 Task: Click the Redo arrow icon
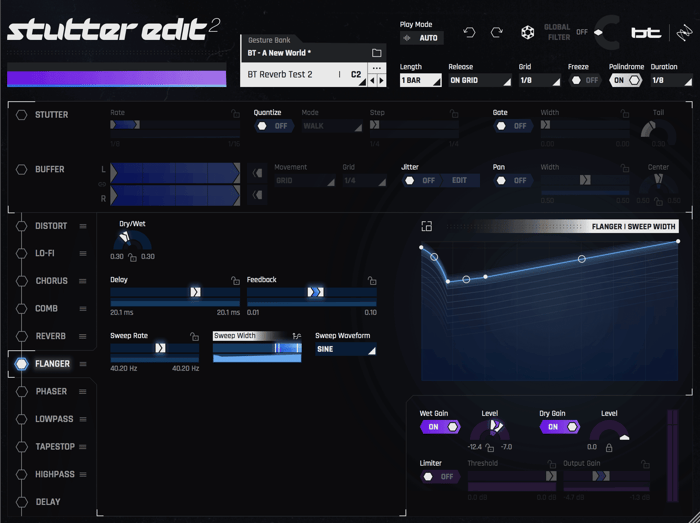pyautogui.click(x=497, y=33)
